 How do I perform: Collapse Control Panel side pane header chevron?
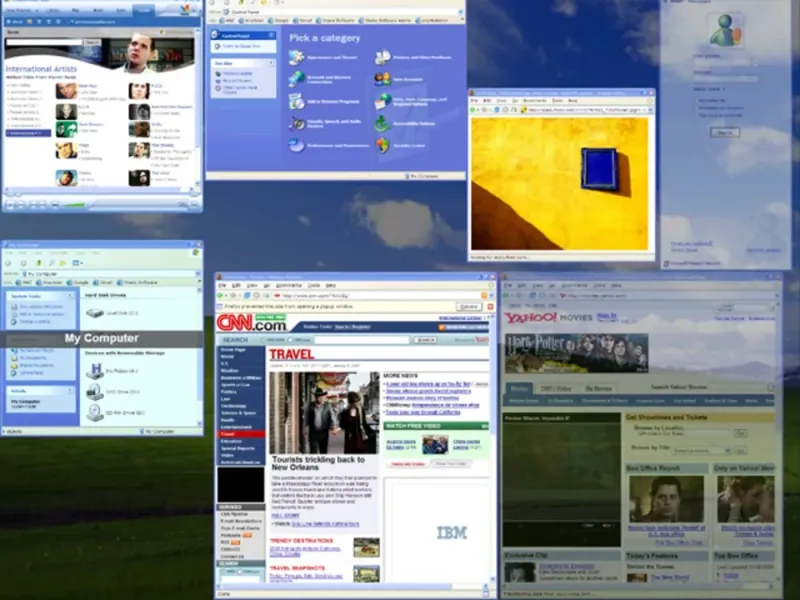click(x=271, y=35)
